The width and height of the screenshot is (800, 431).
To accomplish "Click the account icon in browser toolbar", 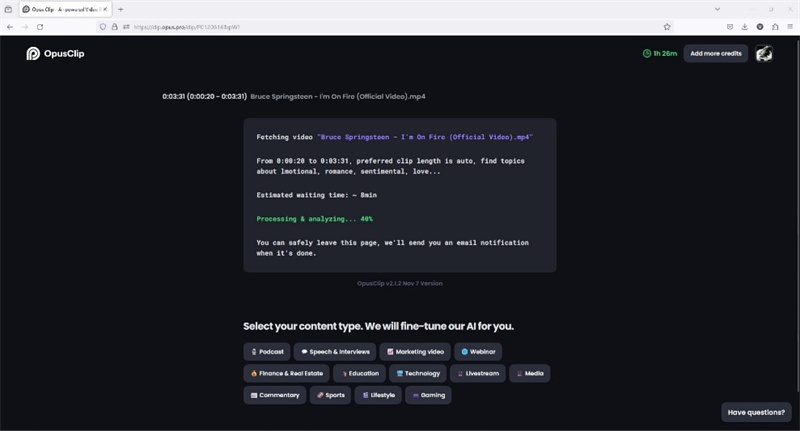I will [760, 27].
